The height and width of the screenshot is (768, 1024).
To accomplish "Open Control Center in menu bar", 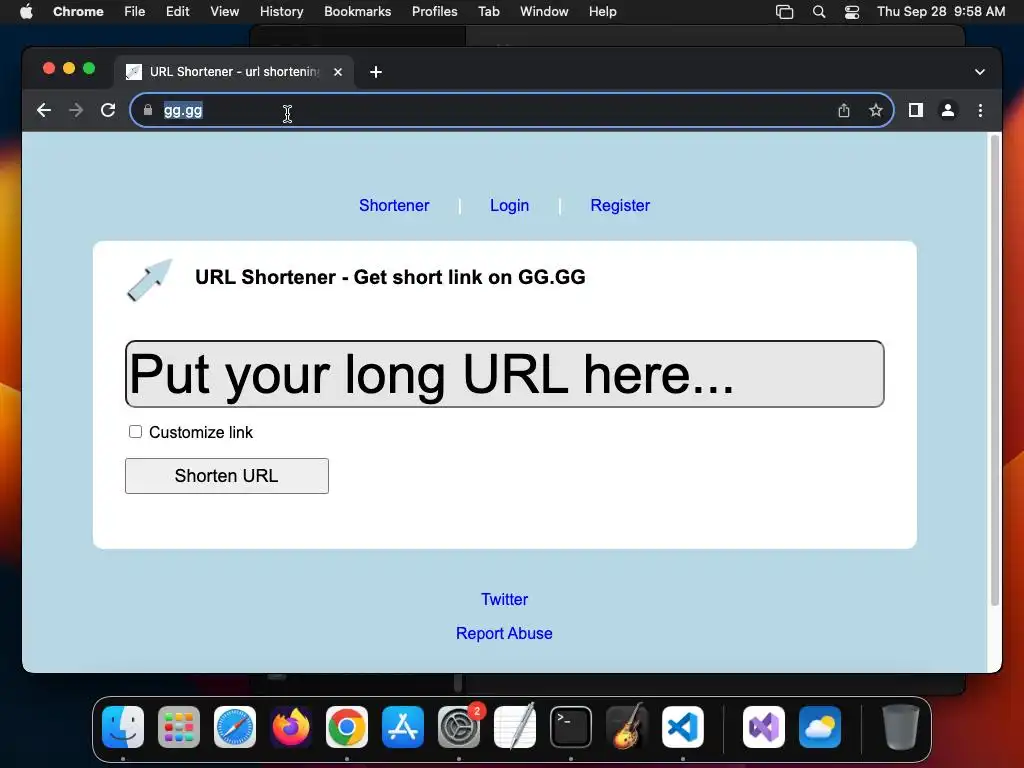I will click(852, 12).
